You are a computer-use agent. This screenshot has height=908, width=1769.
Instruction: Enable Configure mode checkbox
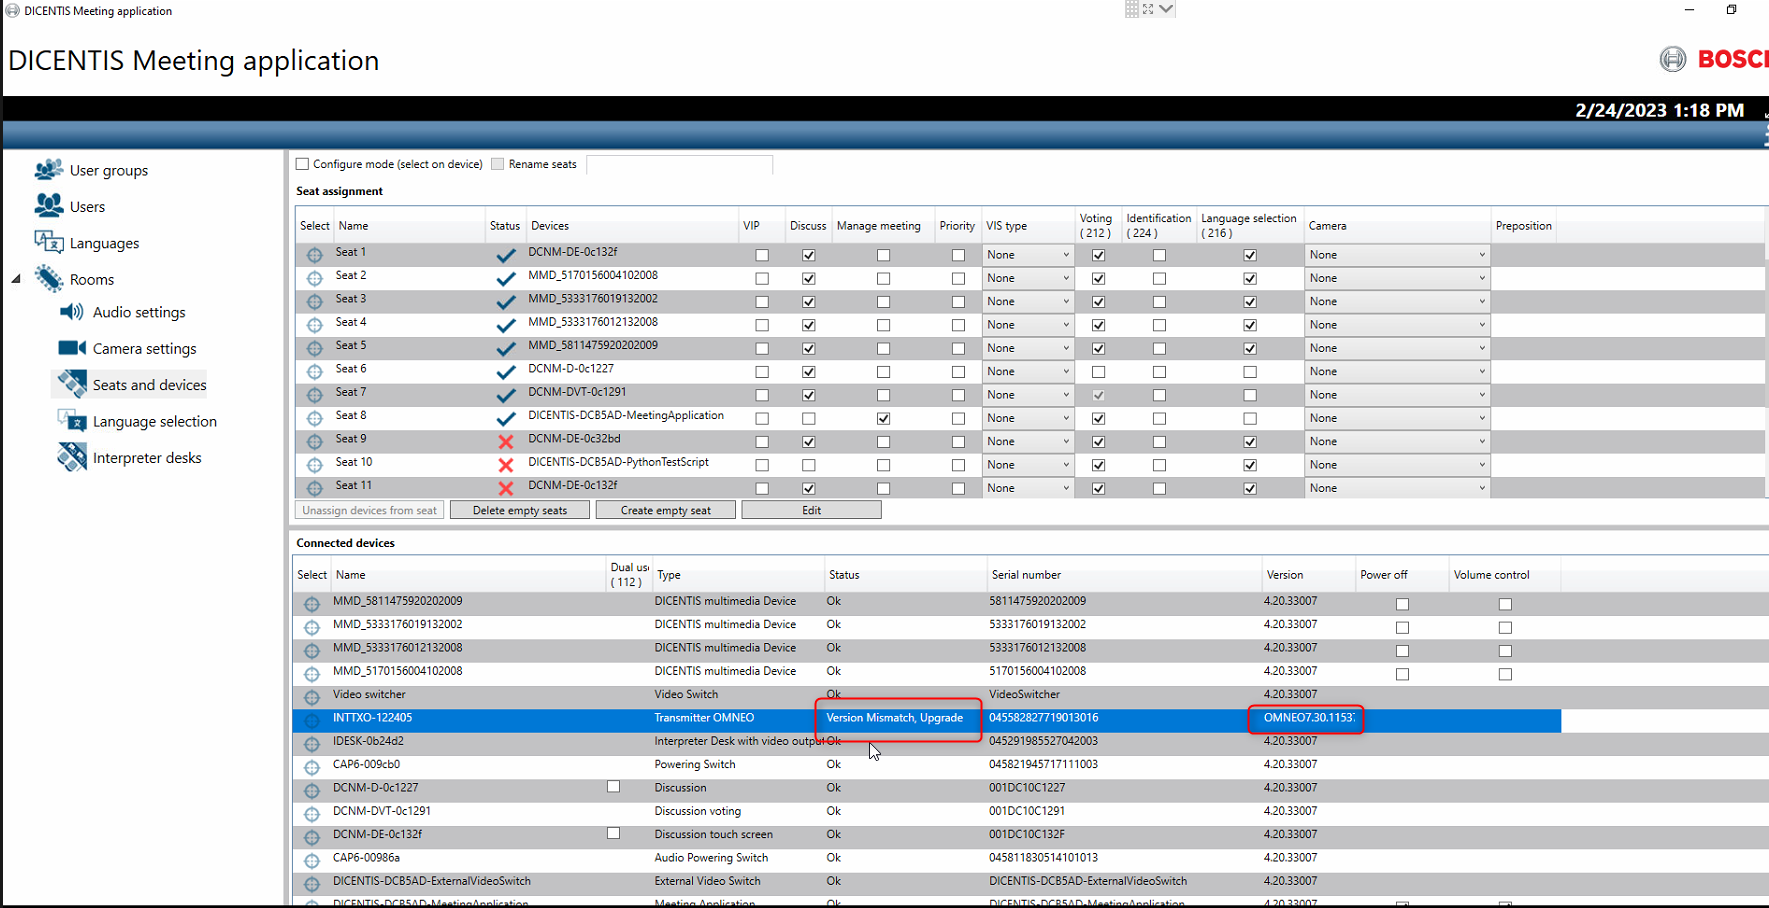coord(303,164)
